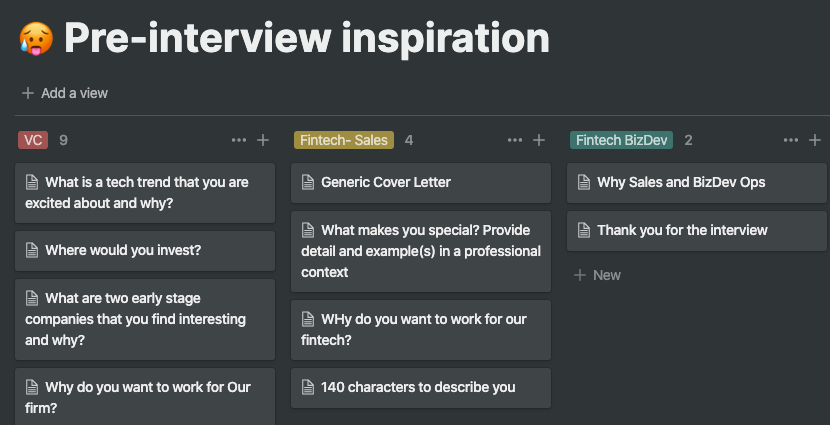This screenshot has width=830, height=425.
Task: Open the Thank you for the interview card
Action: click(682, 230)
